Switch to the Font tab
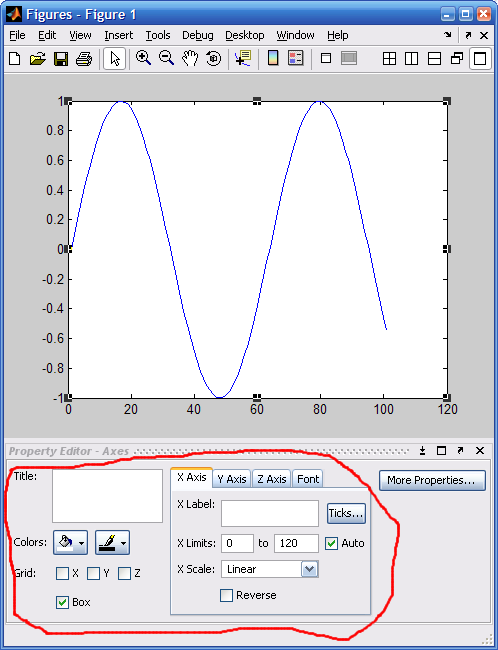The height and width of the screenshot is (650, 498). point(308,479)
